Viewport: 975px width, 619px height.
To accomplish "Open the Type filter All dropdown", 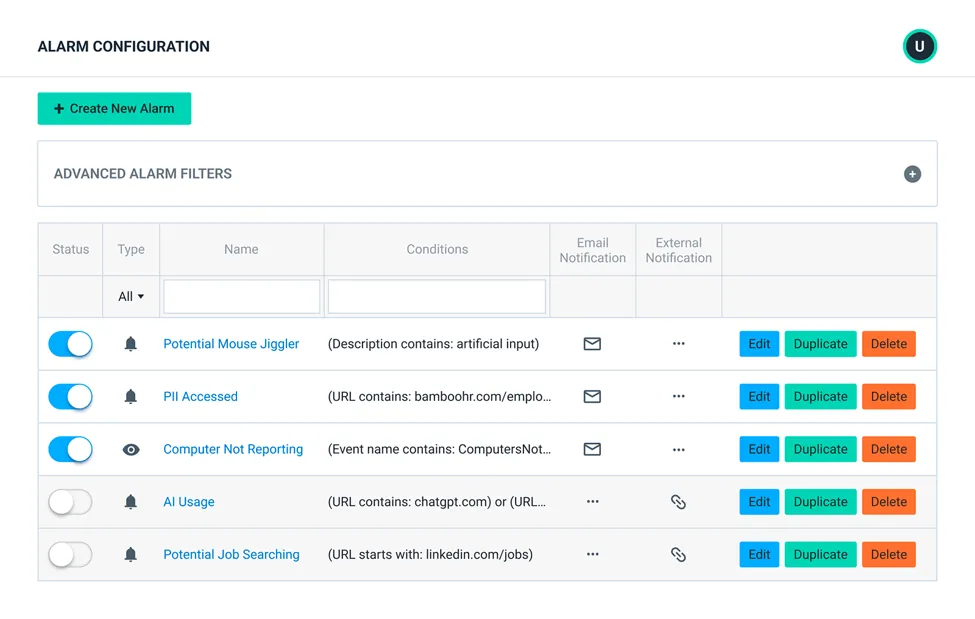I will point(131,297).
